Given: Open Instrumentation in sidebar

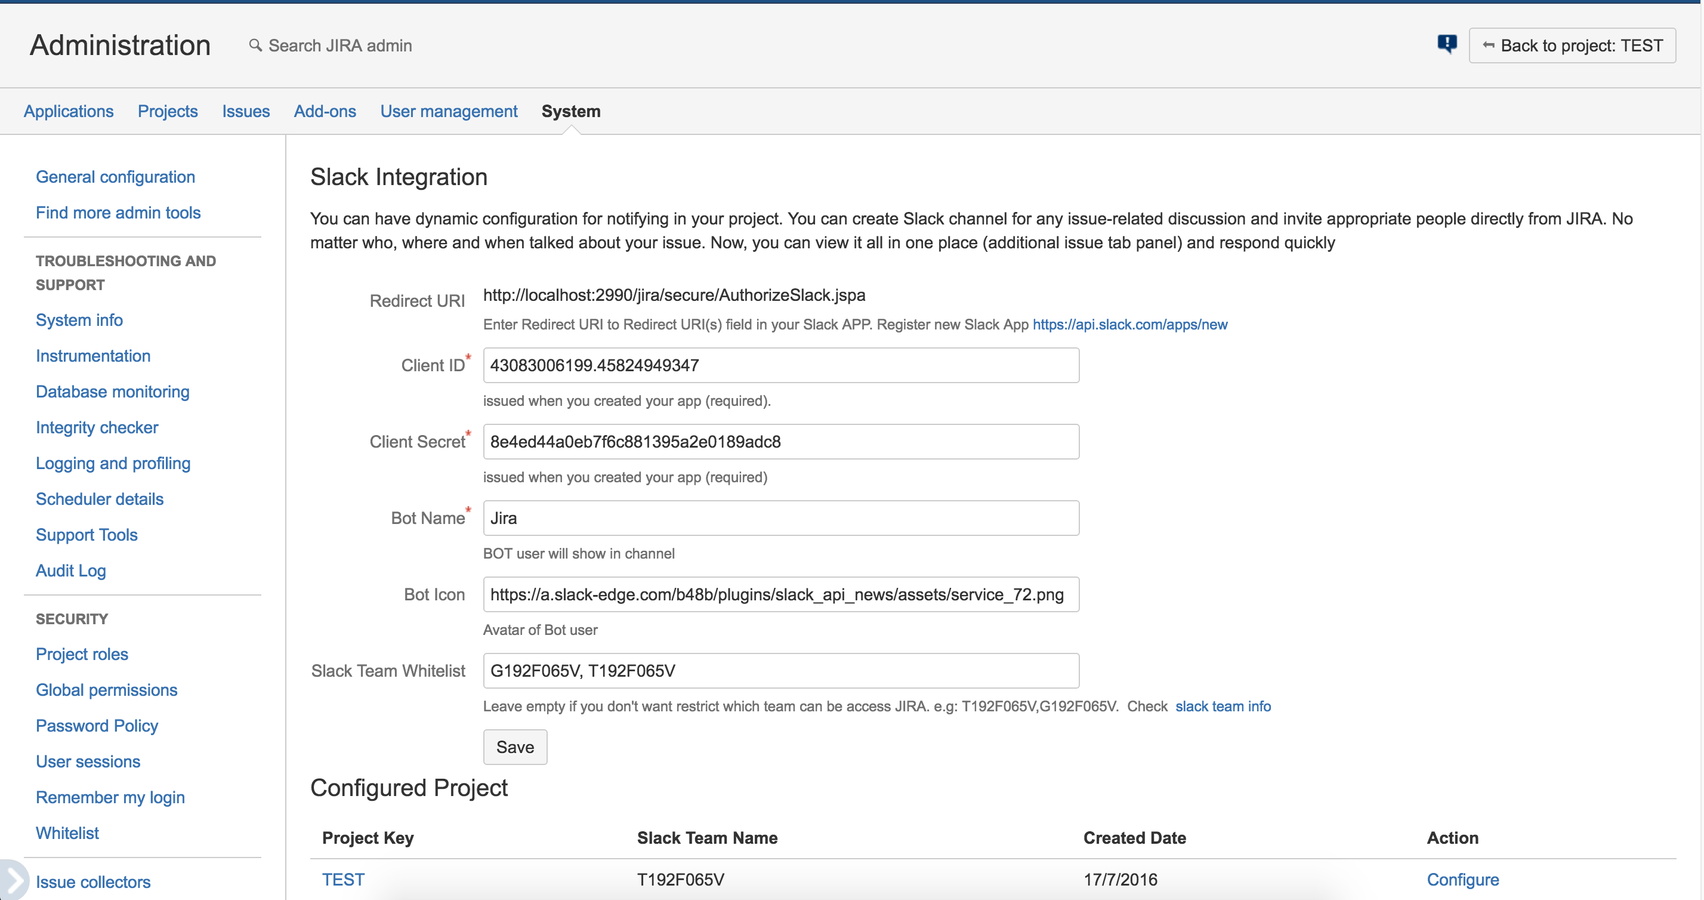Looking at the screenshot, I should 93,356.
